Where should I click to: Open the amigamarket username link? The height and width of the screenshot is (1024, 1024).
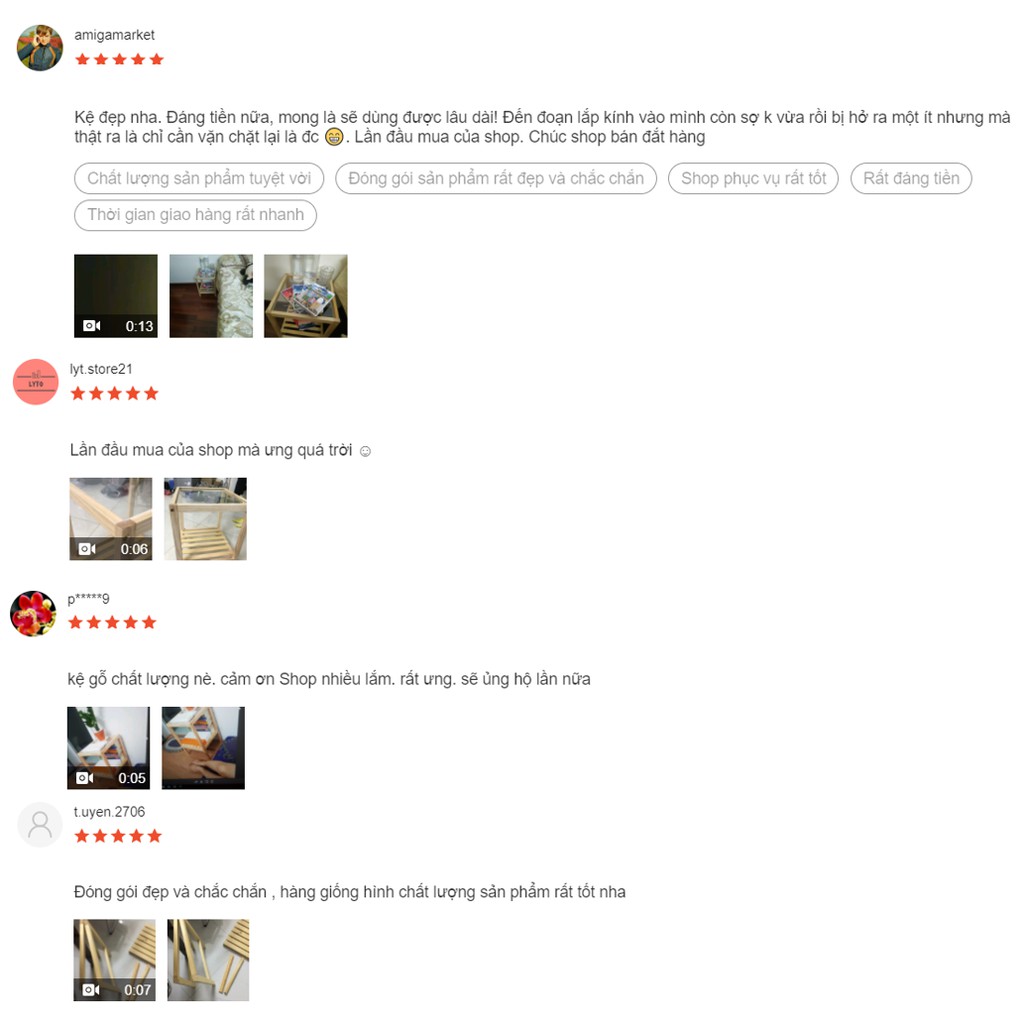114,35
